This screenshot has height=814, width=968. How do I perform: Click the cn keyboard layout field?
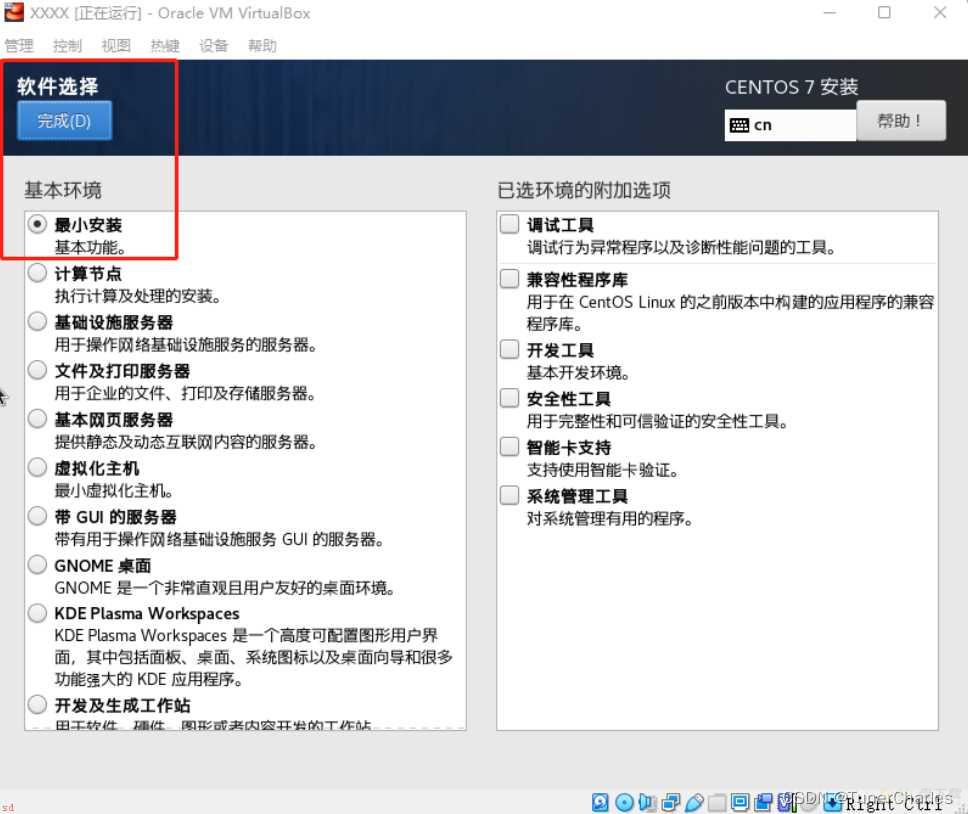pos(790,125)
